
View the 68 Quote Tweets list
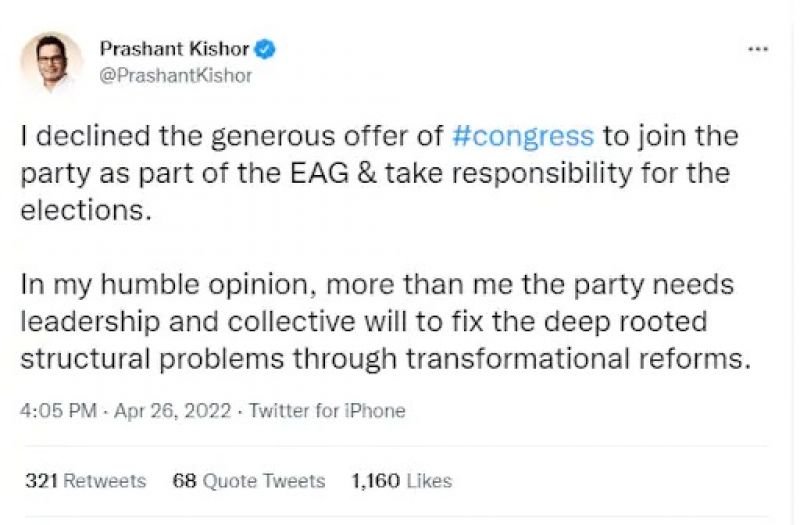pyautogui.click(x=249, y=481)
